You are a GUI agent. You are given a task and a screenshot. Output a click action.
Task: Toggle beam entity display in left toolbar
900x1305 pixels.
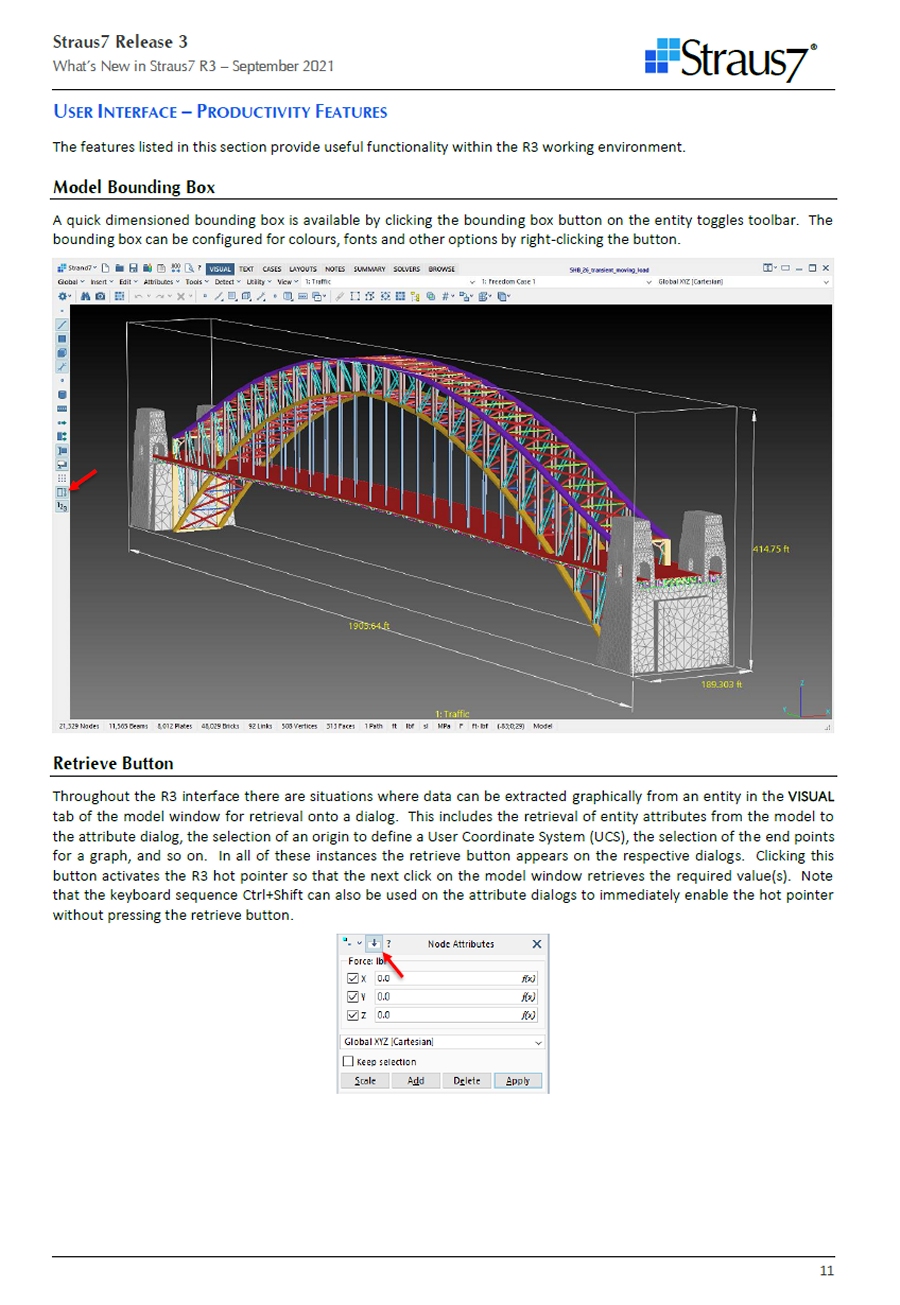[61, 324]
